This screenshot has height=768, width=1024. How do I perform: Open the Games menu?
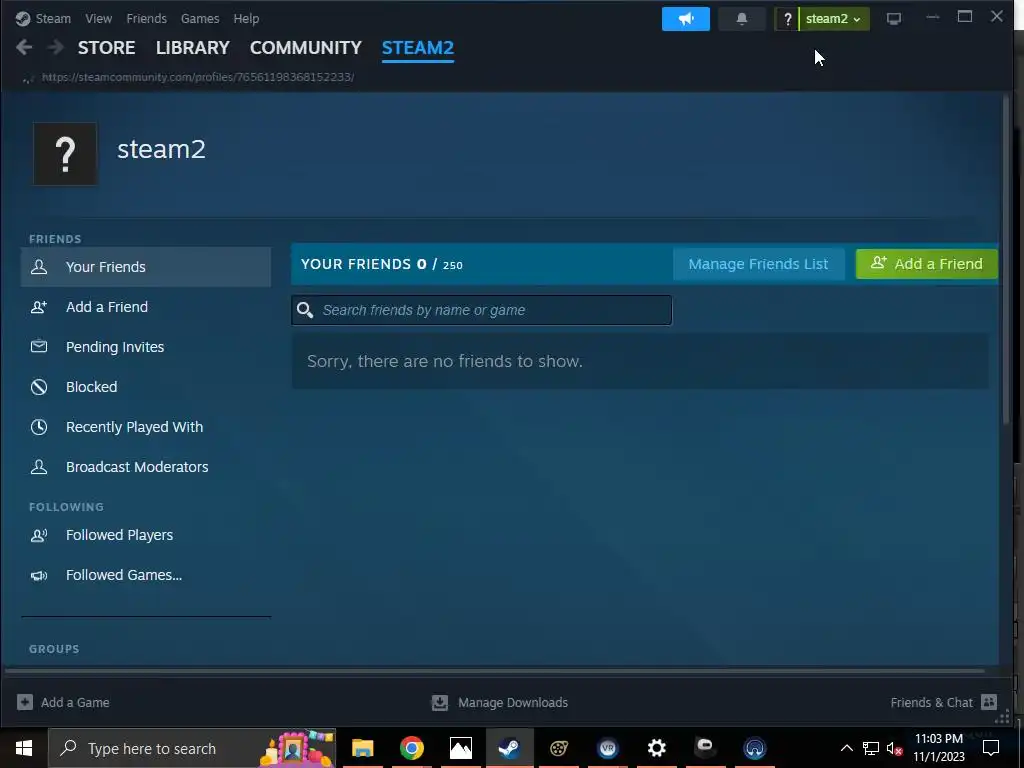click(x=200, y=19)
